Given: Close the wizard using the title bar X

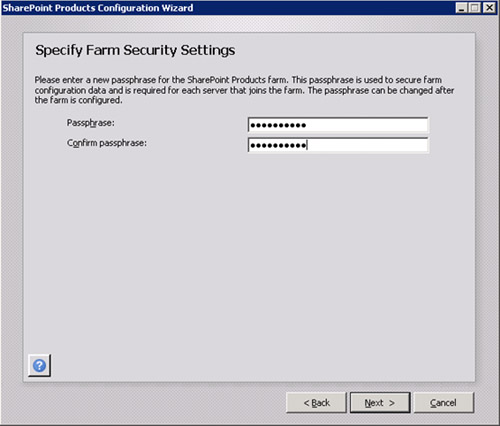Looking at the screenshot, I should pos(489,8).
